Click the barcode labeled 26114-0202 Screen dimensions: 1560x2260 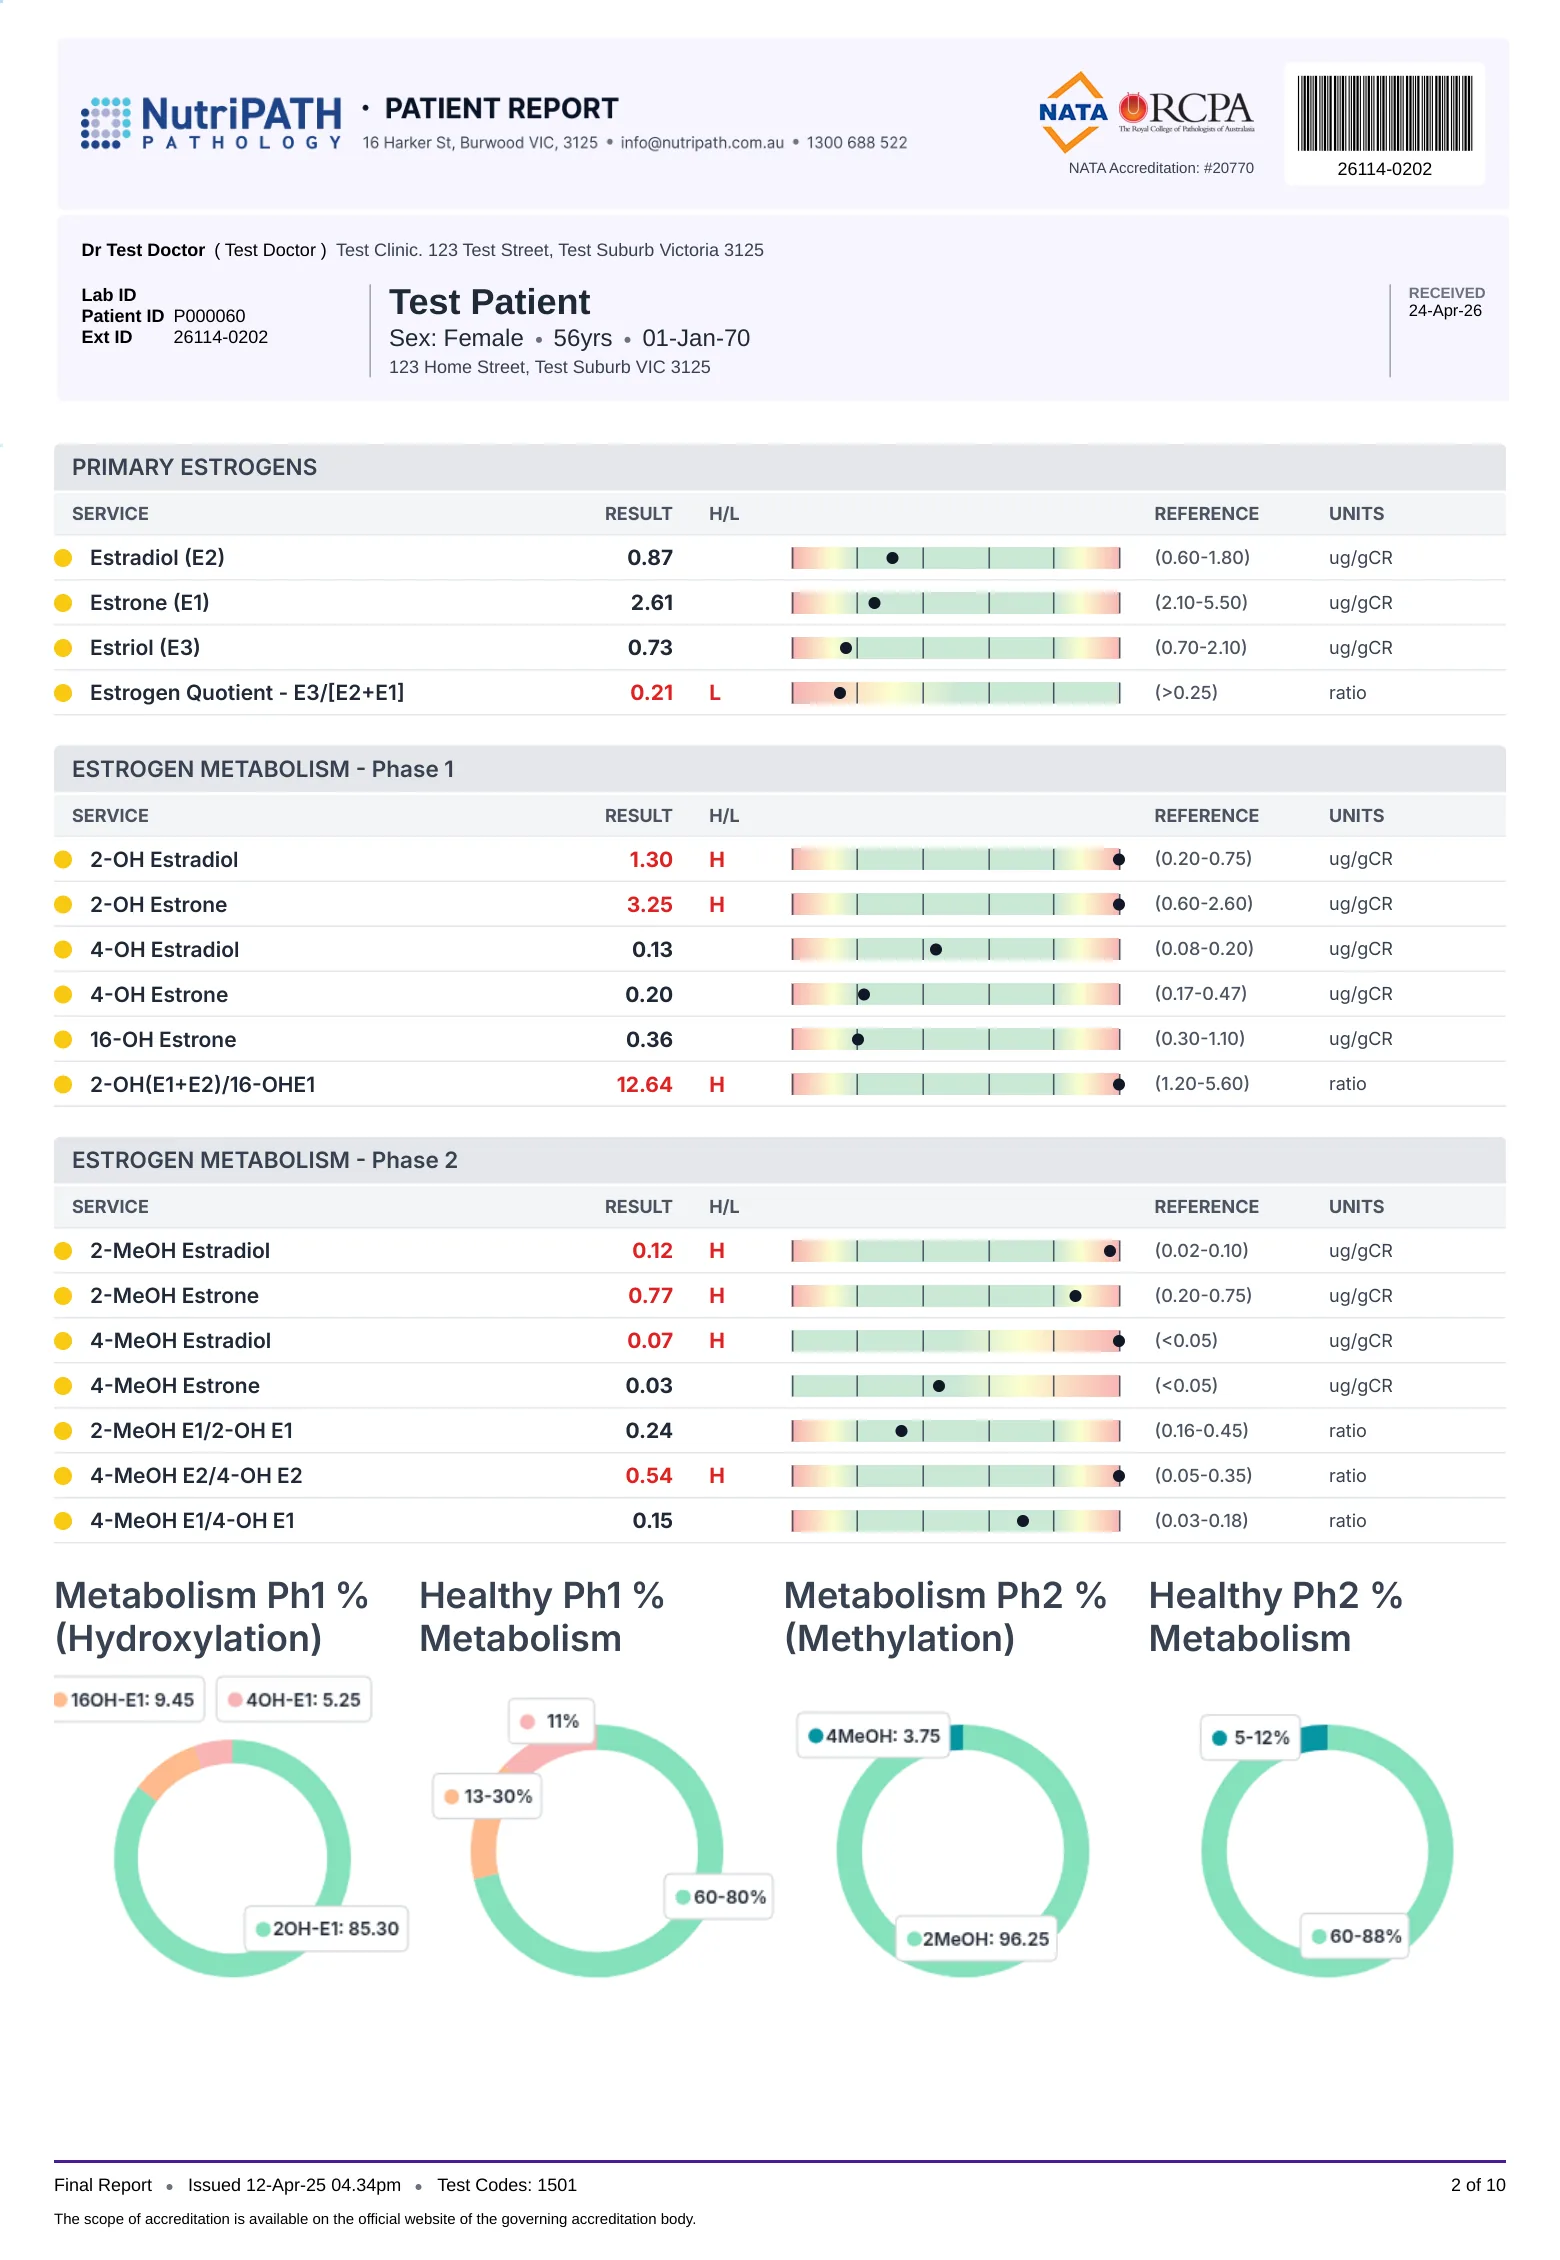pyautogui.click(x=1384, y=114)
